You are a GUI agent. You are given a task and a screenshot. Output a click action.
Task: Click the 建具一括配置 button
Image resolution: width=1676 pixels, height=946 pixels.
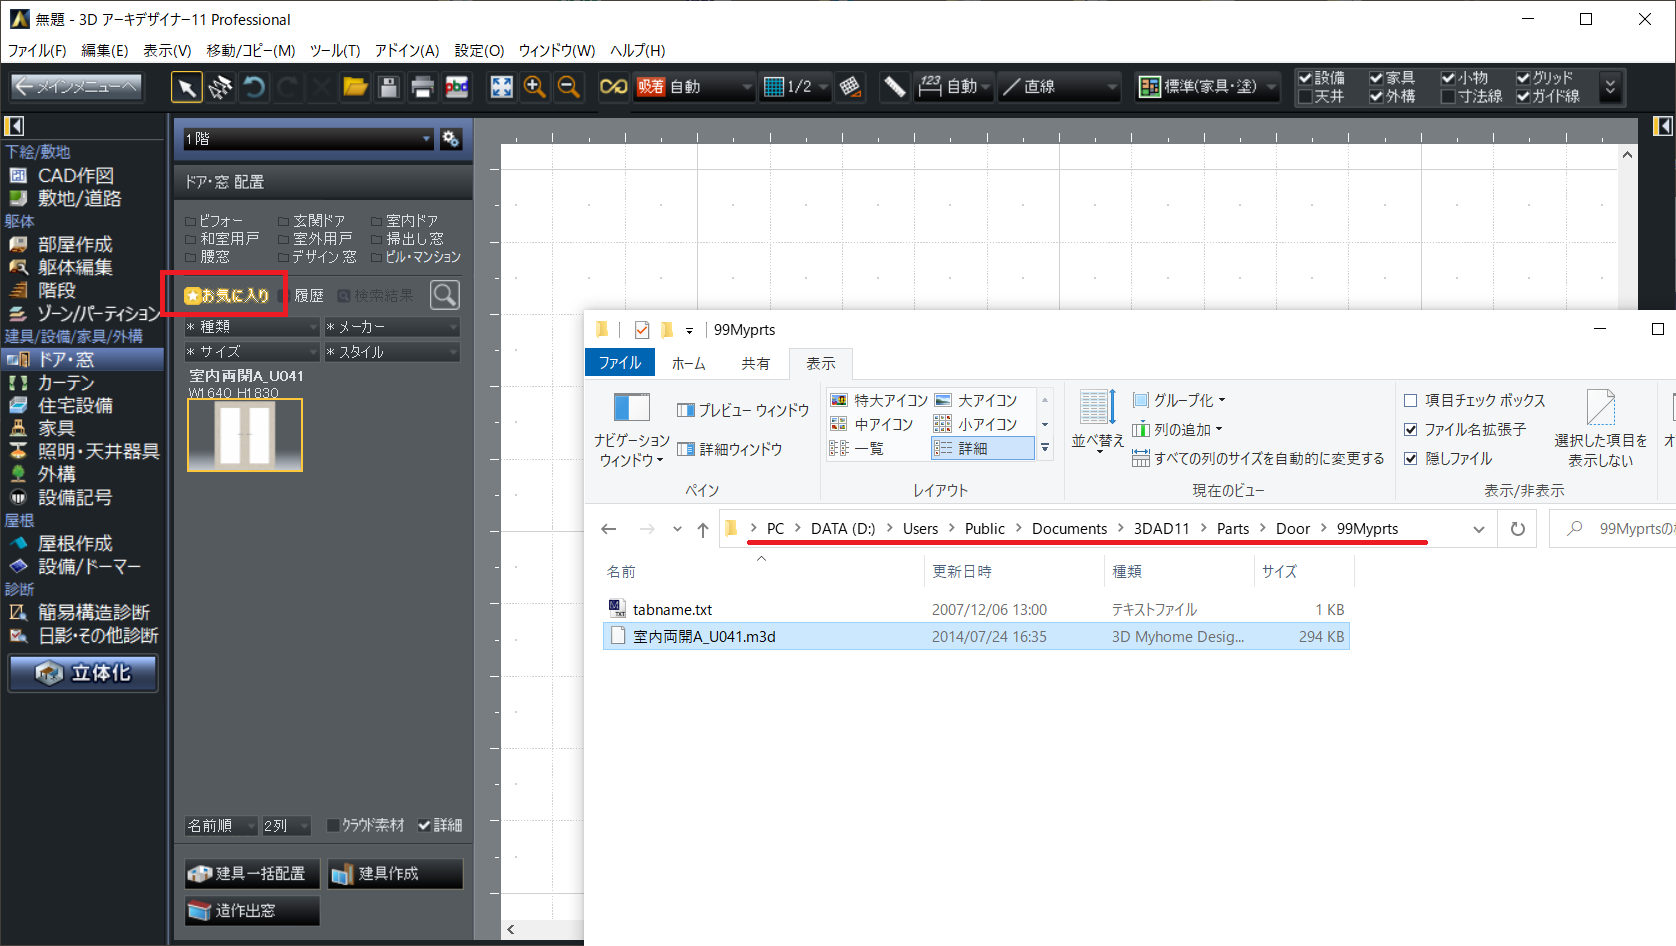pos(252,874)
